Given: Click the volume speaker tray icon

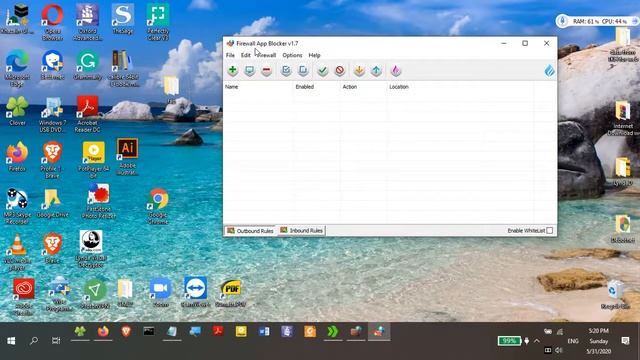Looking at the screenshot, I should coord(559,350).
